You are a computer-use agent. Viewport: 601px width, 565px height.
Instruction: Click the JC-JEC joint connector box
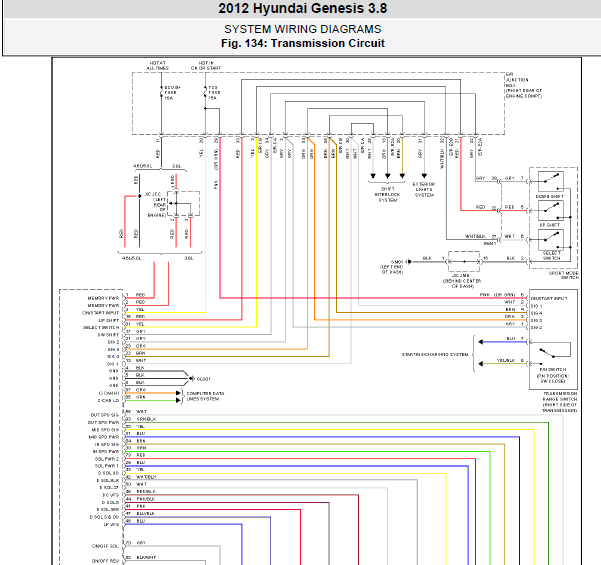coord(184,204)
